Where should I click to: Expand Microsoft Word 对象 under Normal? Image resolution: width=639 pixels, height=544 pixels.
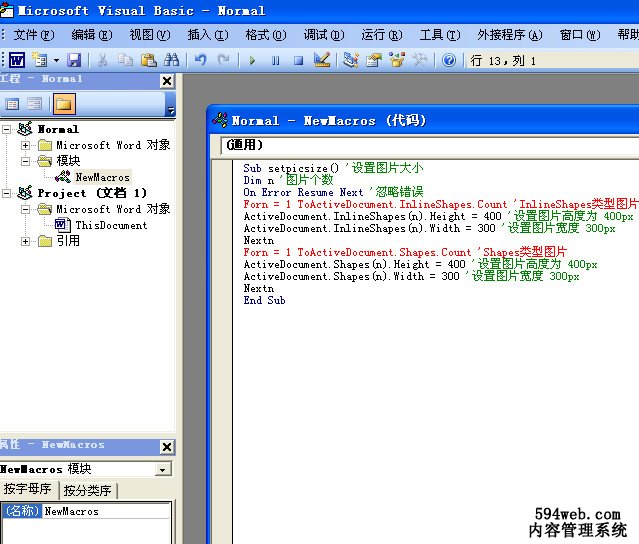(25, 145)
